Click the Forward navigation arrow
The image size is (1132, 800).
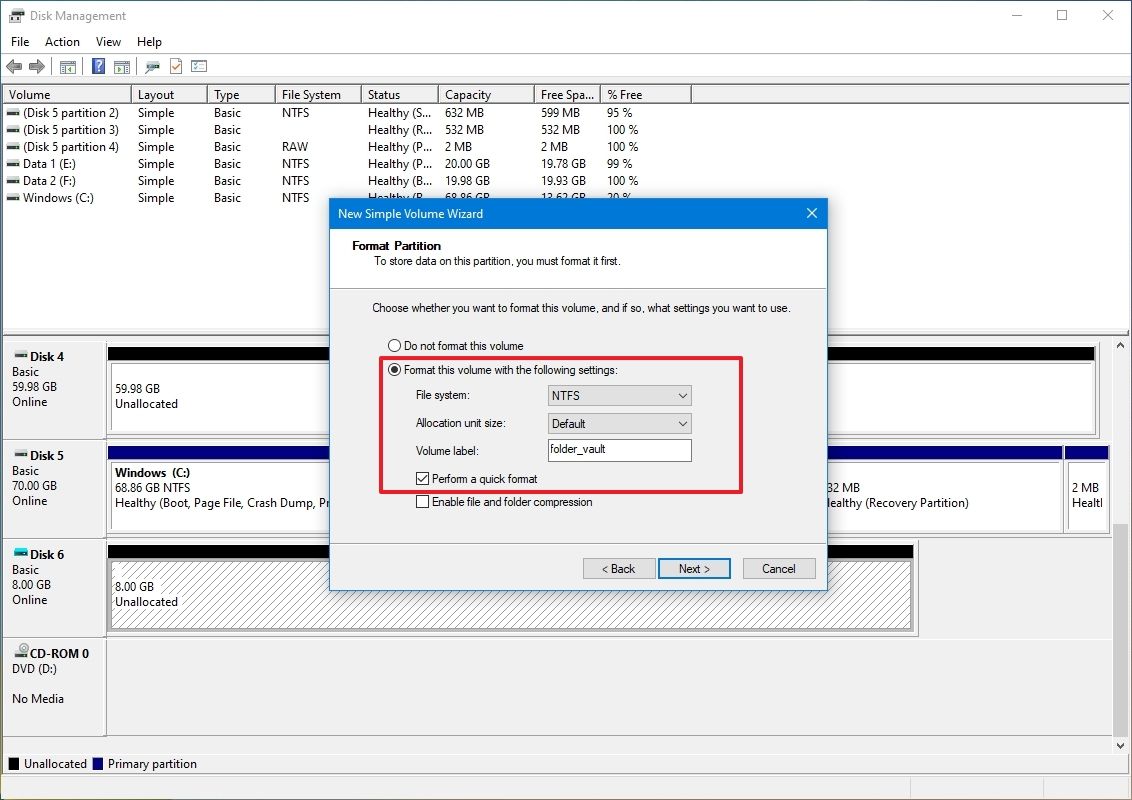coord(37,66)
